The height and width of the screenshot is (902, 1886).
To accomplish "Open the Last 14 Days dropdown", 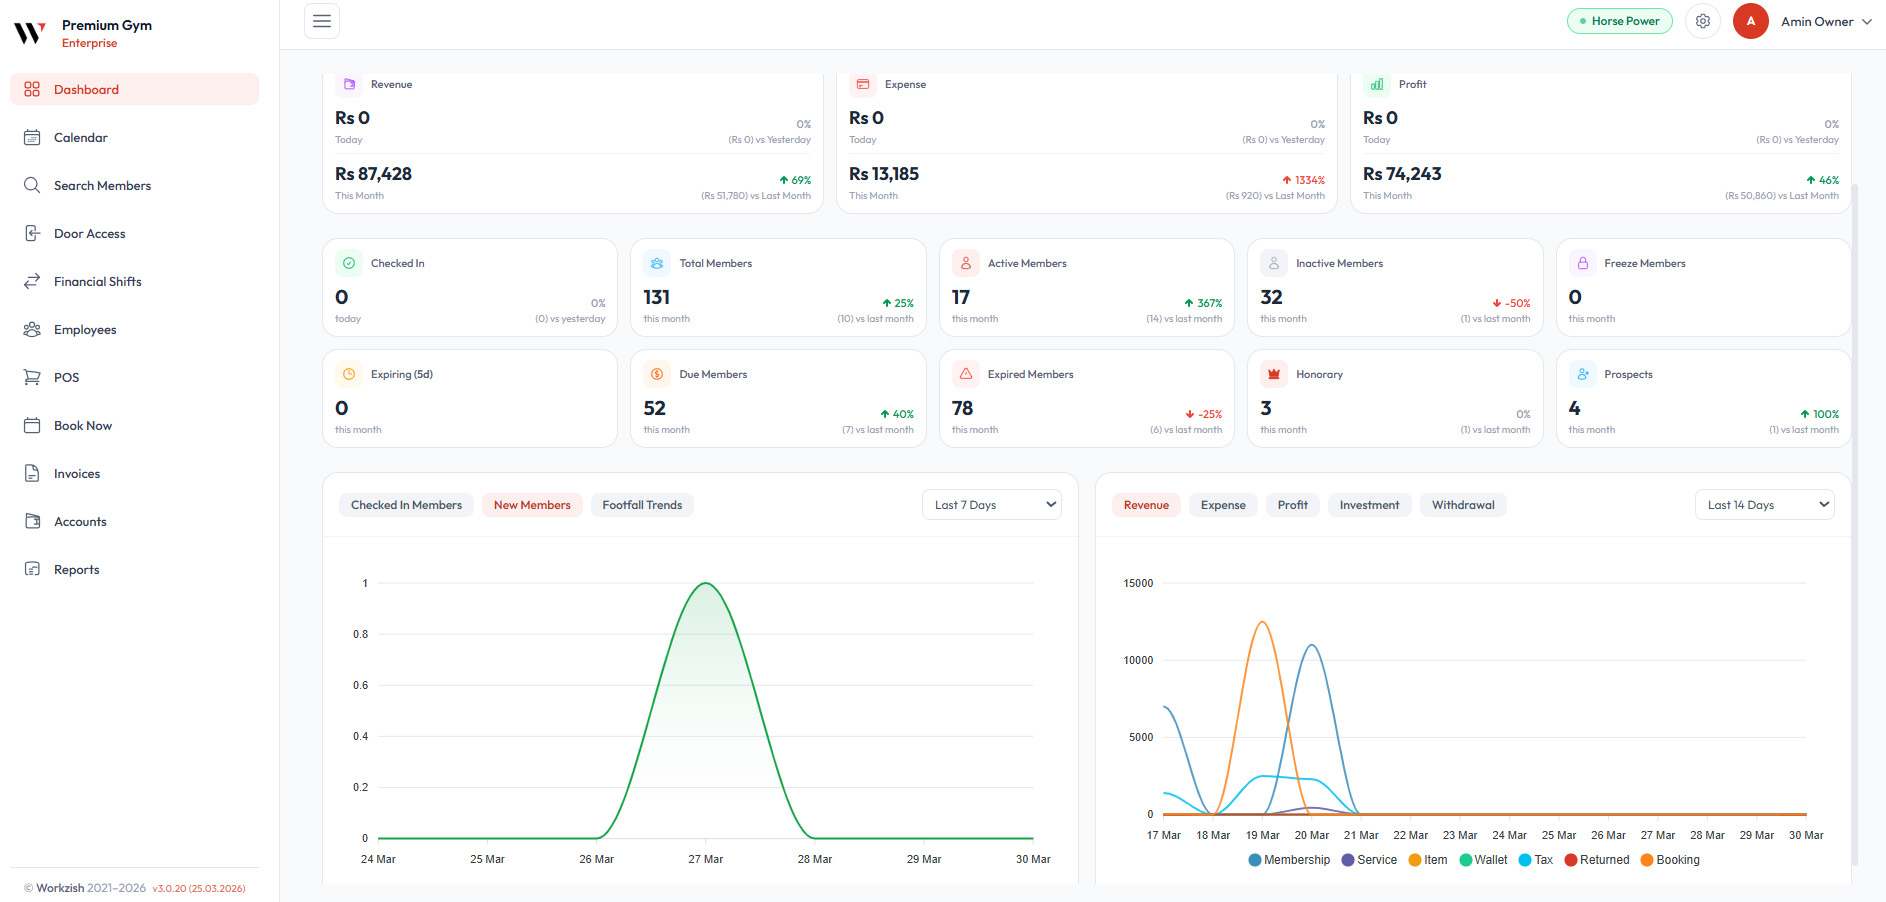I will tap(1765, 505).
